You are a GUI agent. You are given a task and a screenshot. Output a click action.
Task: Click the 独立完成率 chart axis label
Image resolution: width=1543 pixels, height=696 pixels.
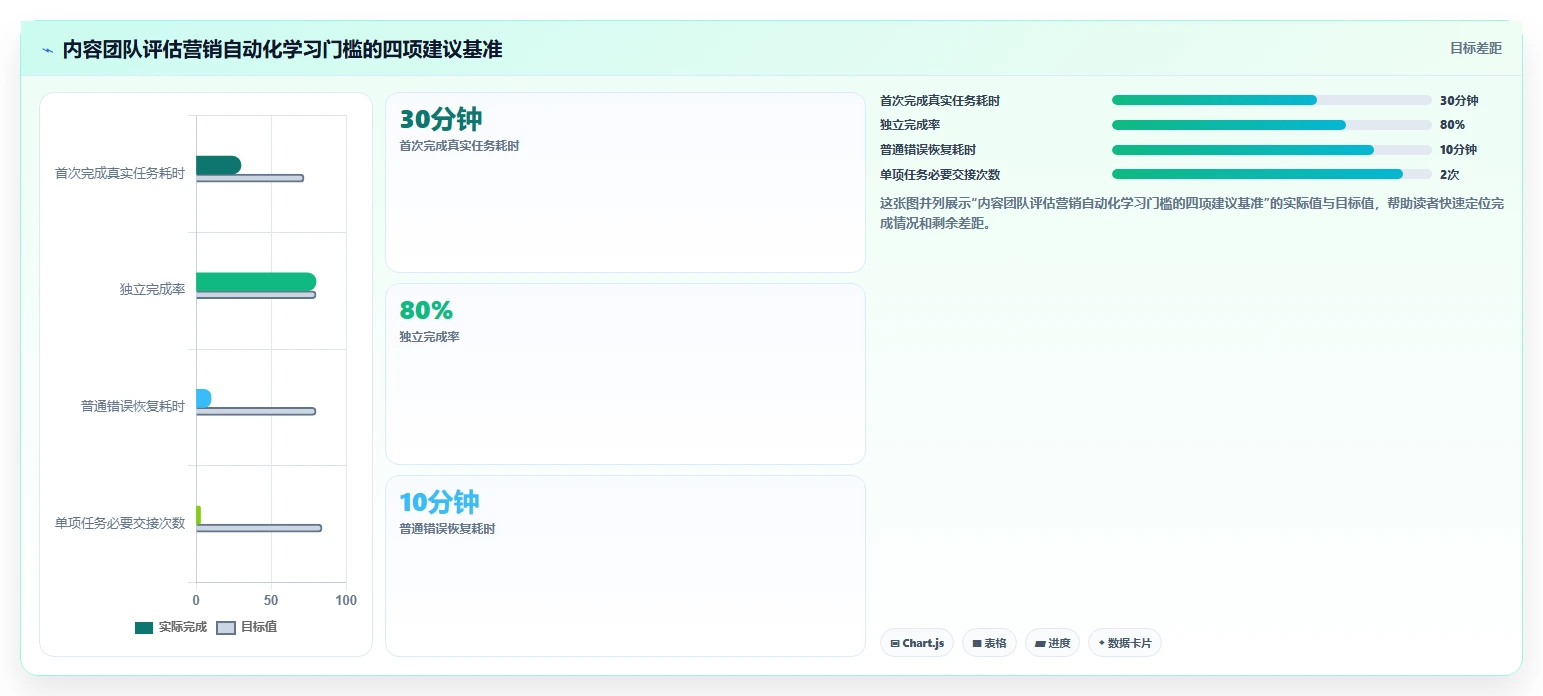[x=152, y=290]
